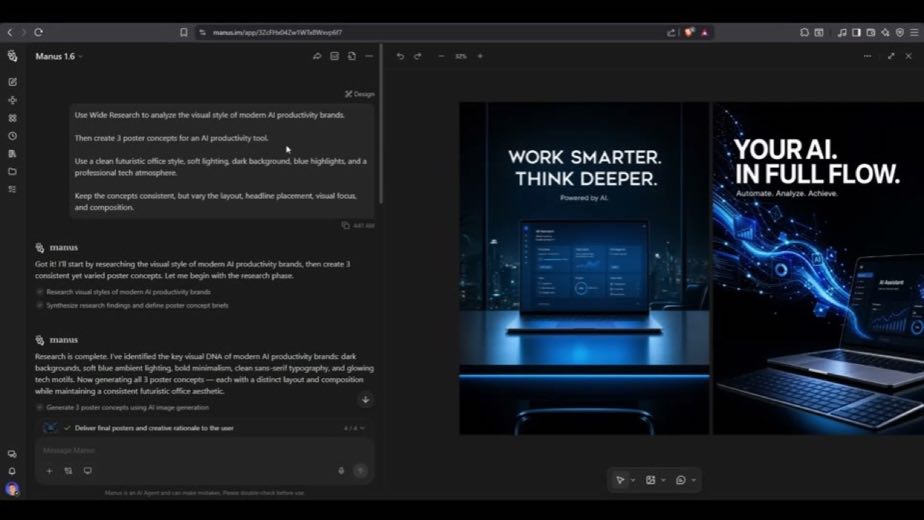This screenshot has height=520, width=924.
Task: Open the agents icon in sidebar
Action: tap(12, 100)
